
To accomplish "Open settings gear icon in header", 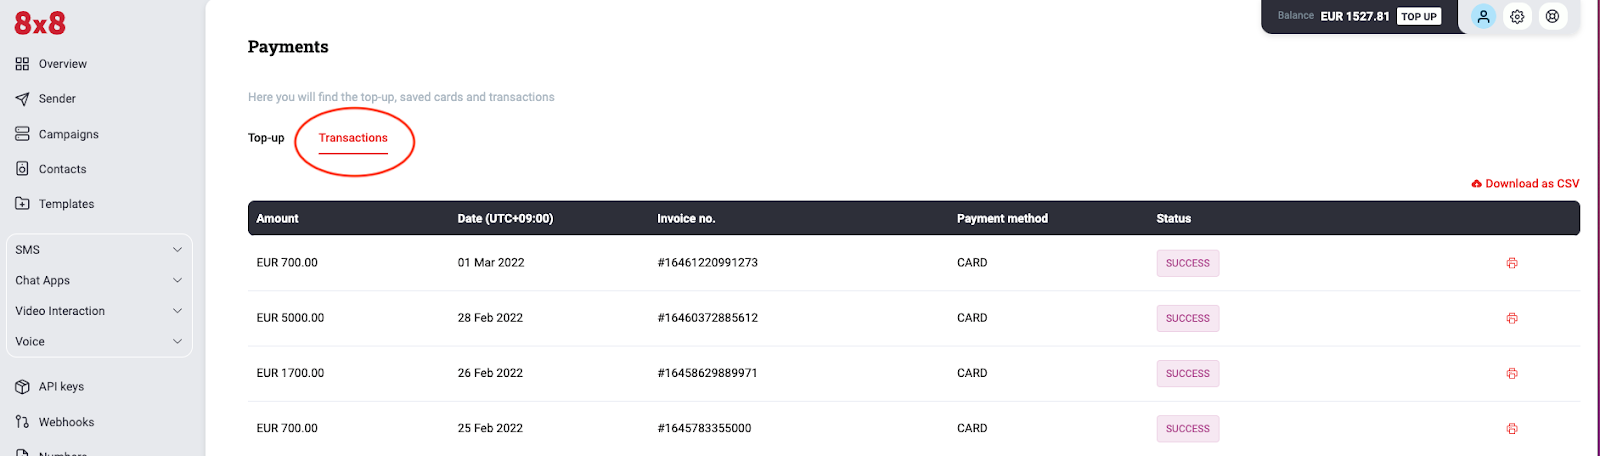I will (1518, 16).
